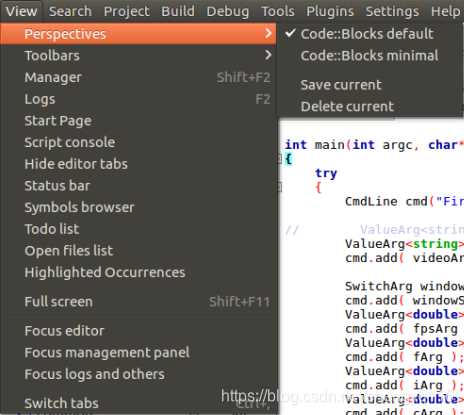Image resolution: width=464 pixels, height=415 pixels.
Task: Click the 'int main(int argc' code line
Action: point(374,145)
